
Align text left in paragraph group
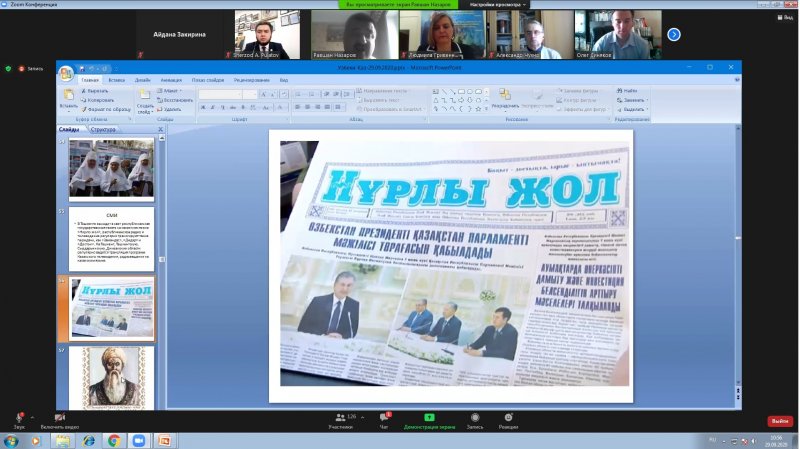297,107
